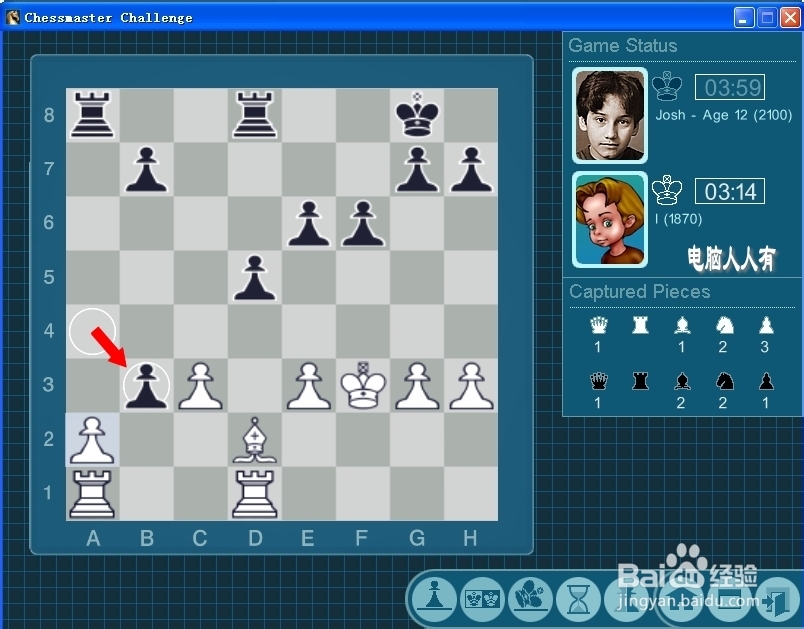804x629 pixels.
Task: Click Josh's portrait photo
Action: (610, 115)
